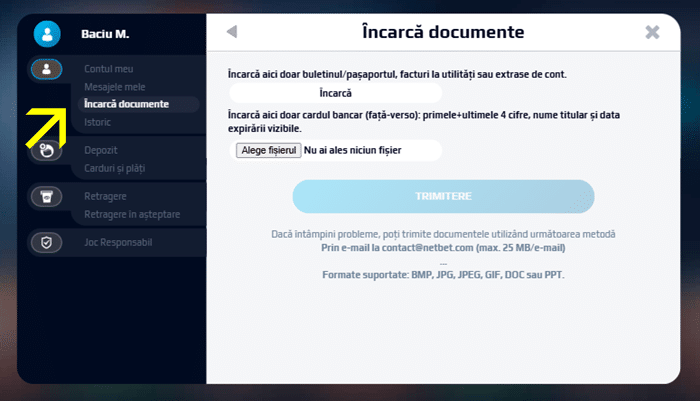The width and height of the screenshot is (700, 401).
Task: Open Mesajele mele in the sidebar
Action: (114, 87)
